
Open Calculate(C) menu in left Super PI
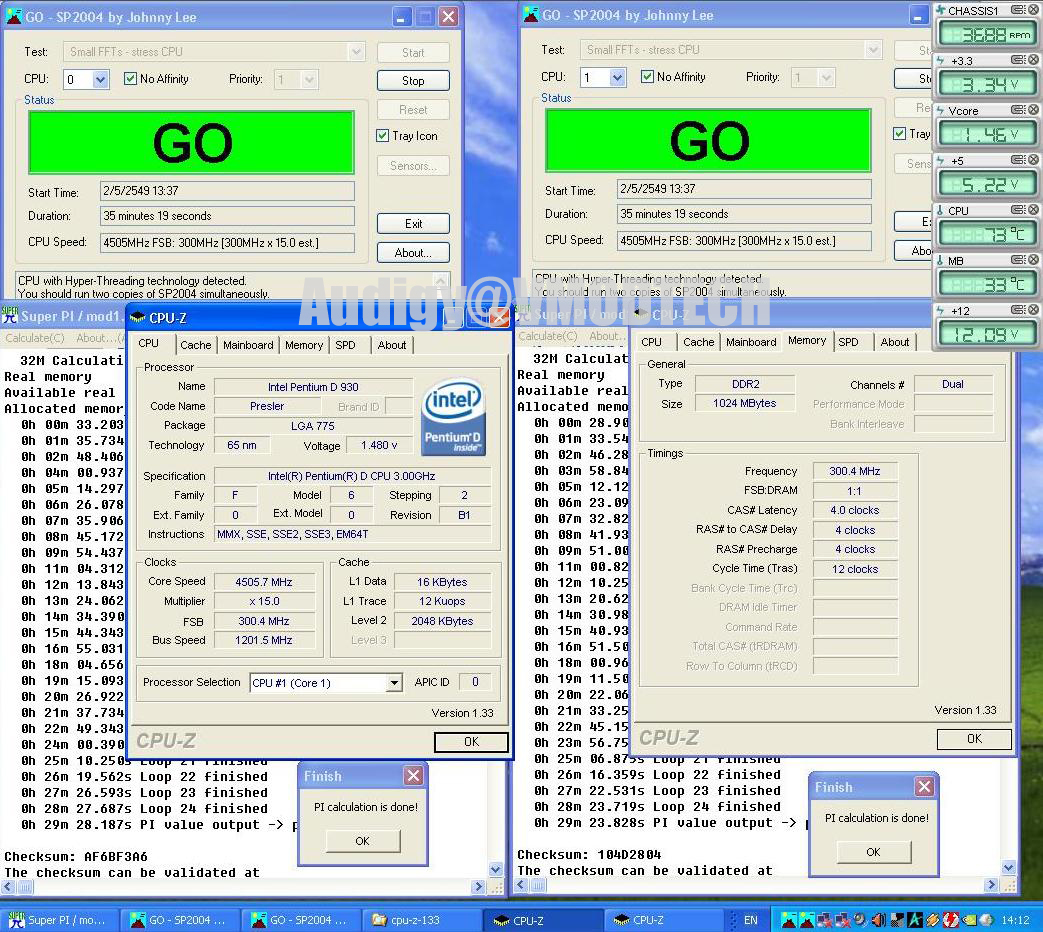pyautogui.click(x=35, y=338)
